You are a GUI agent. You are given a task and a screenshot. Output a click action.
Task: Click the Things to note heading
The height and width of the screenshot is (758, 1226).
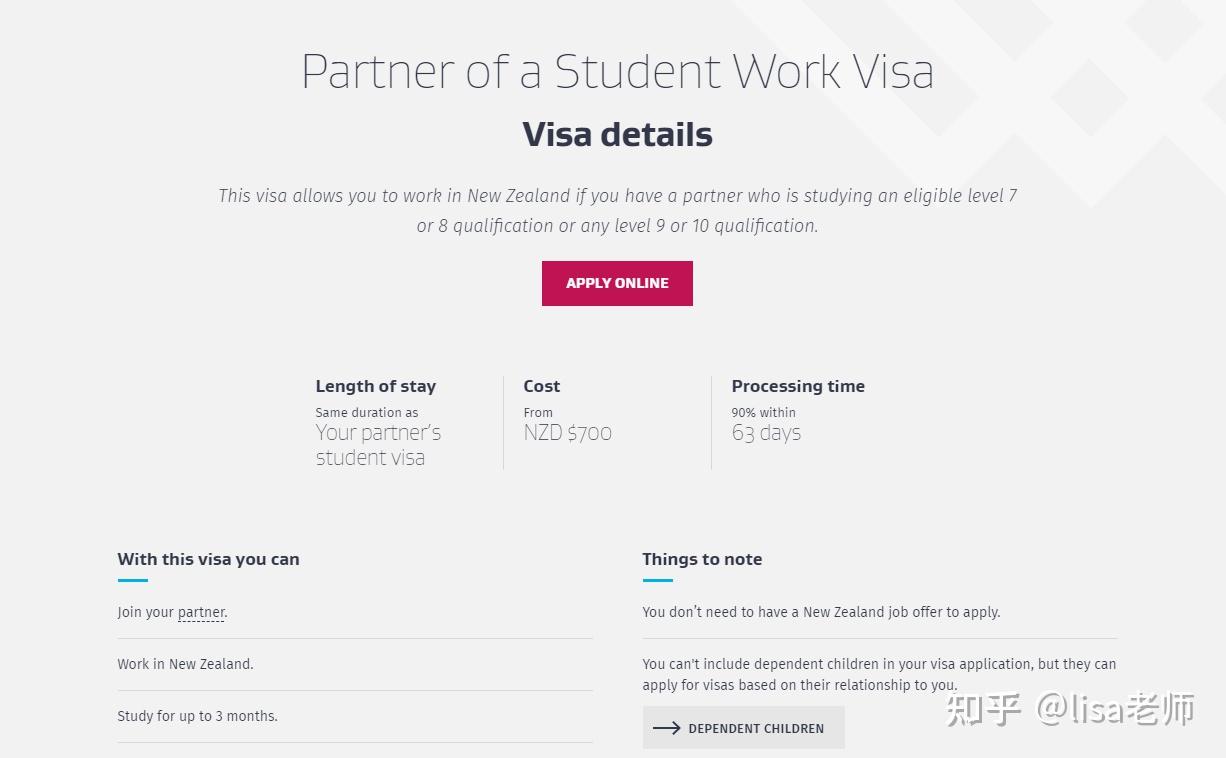pos(702,559)
